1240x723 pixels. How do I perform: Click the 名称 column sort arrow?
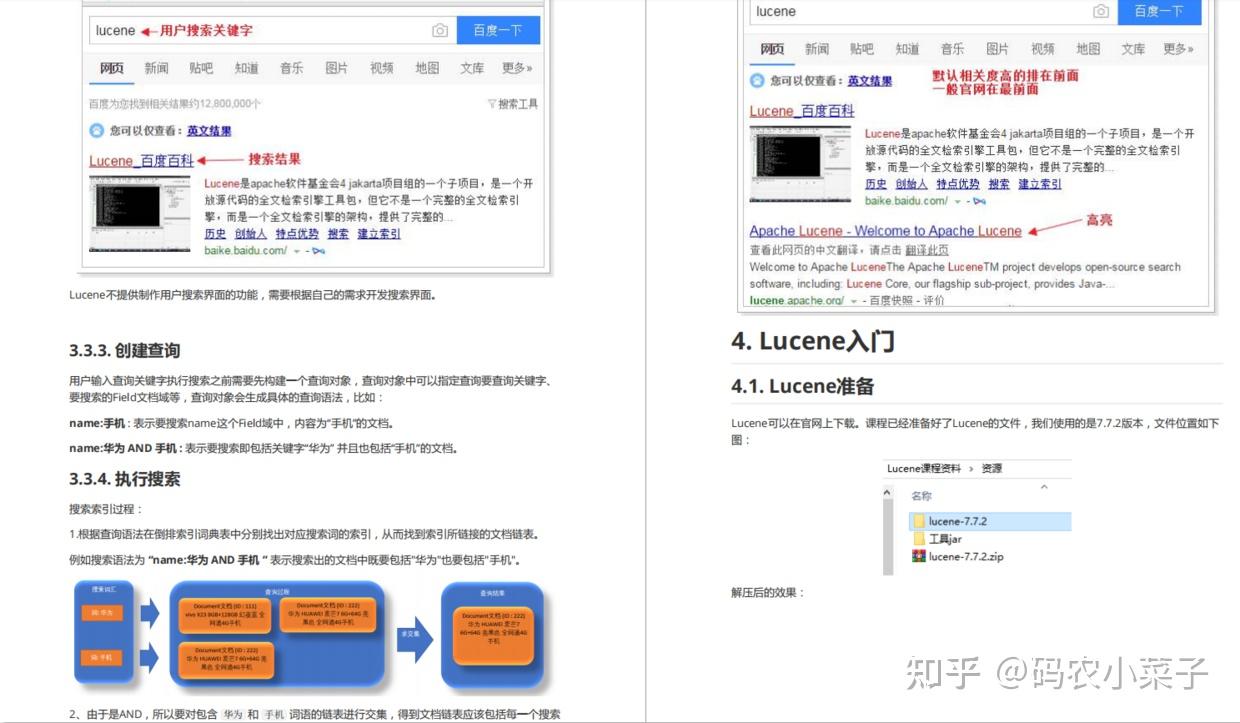1044,487
